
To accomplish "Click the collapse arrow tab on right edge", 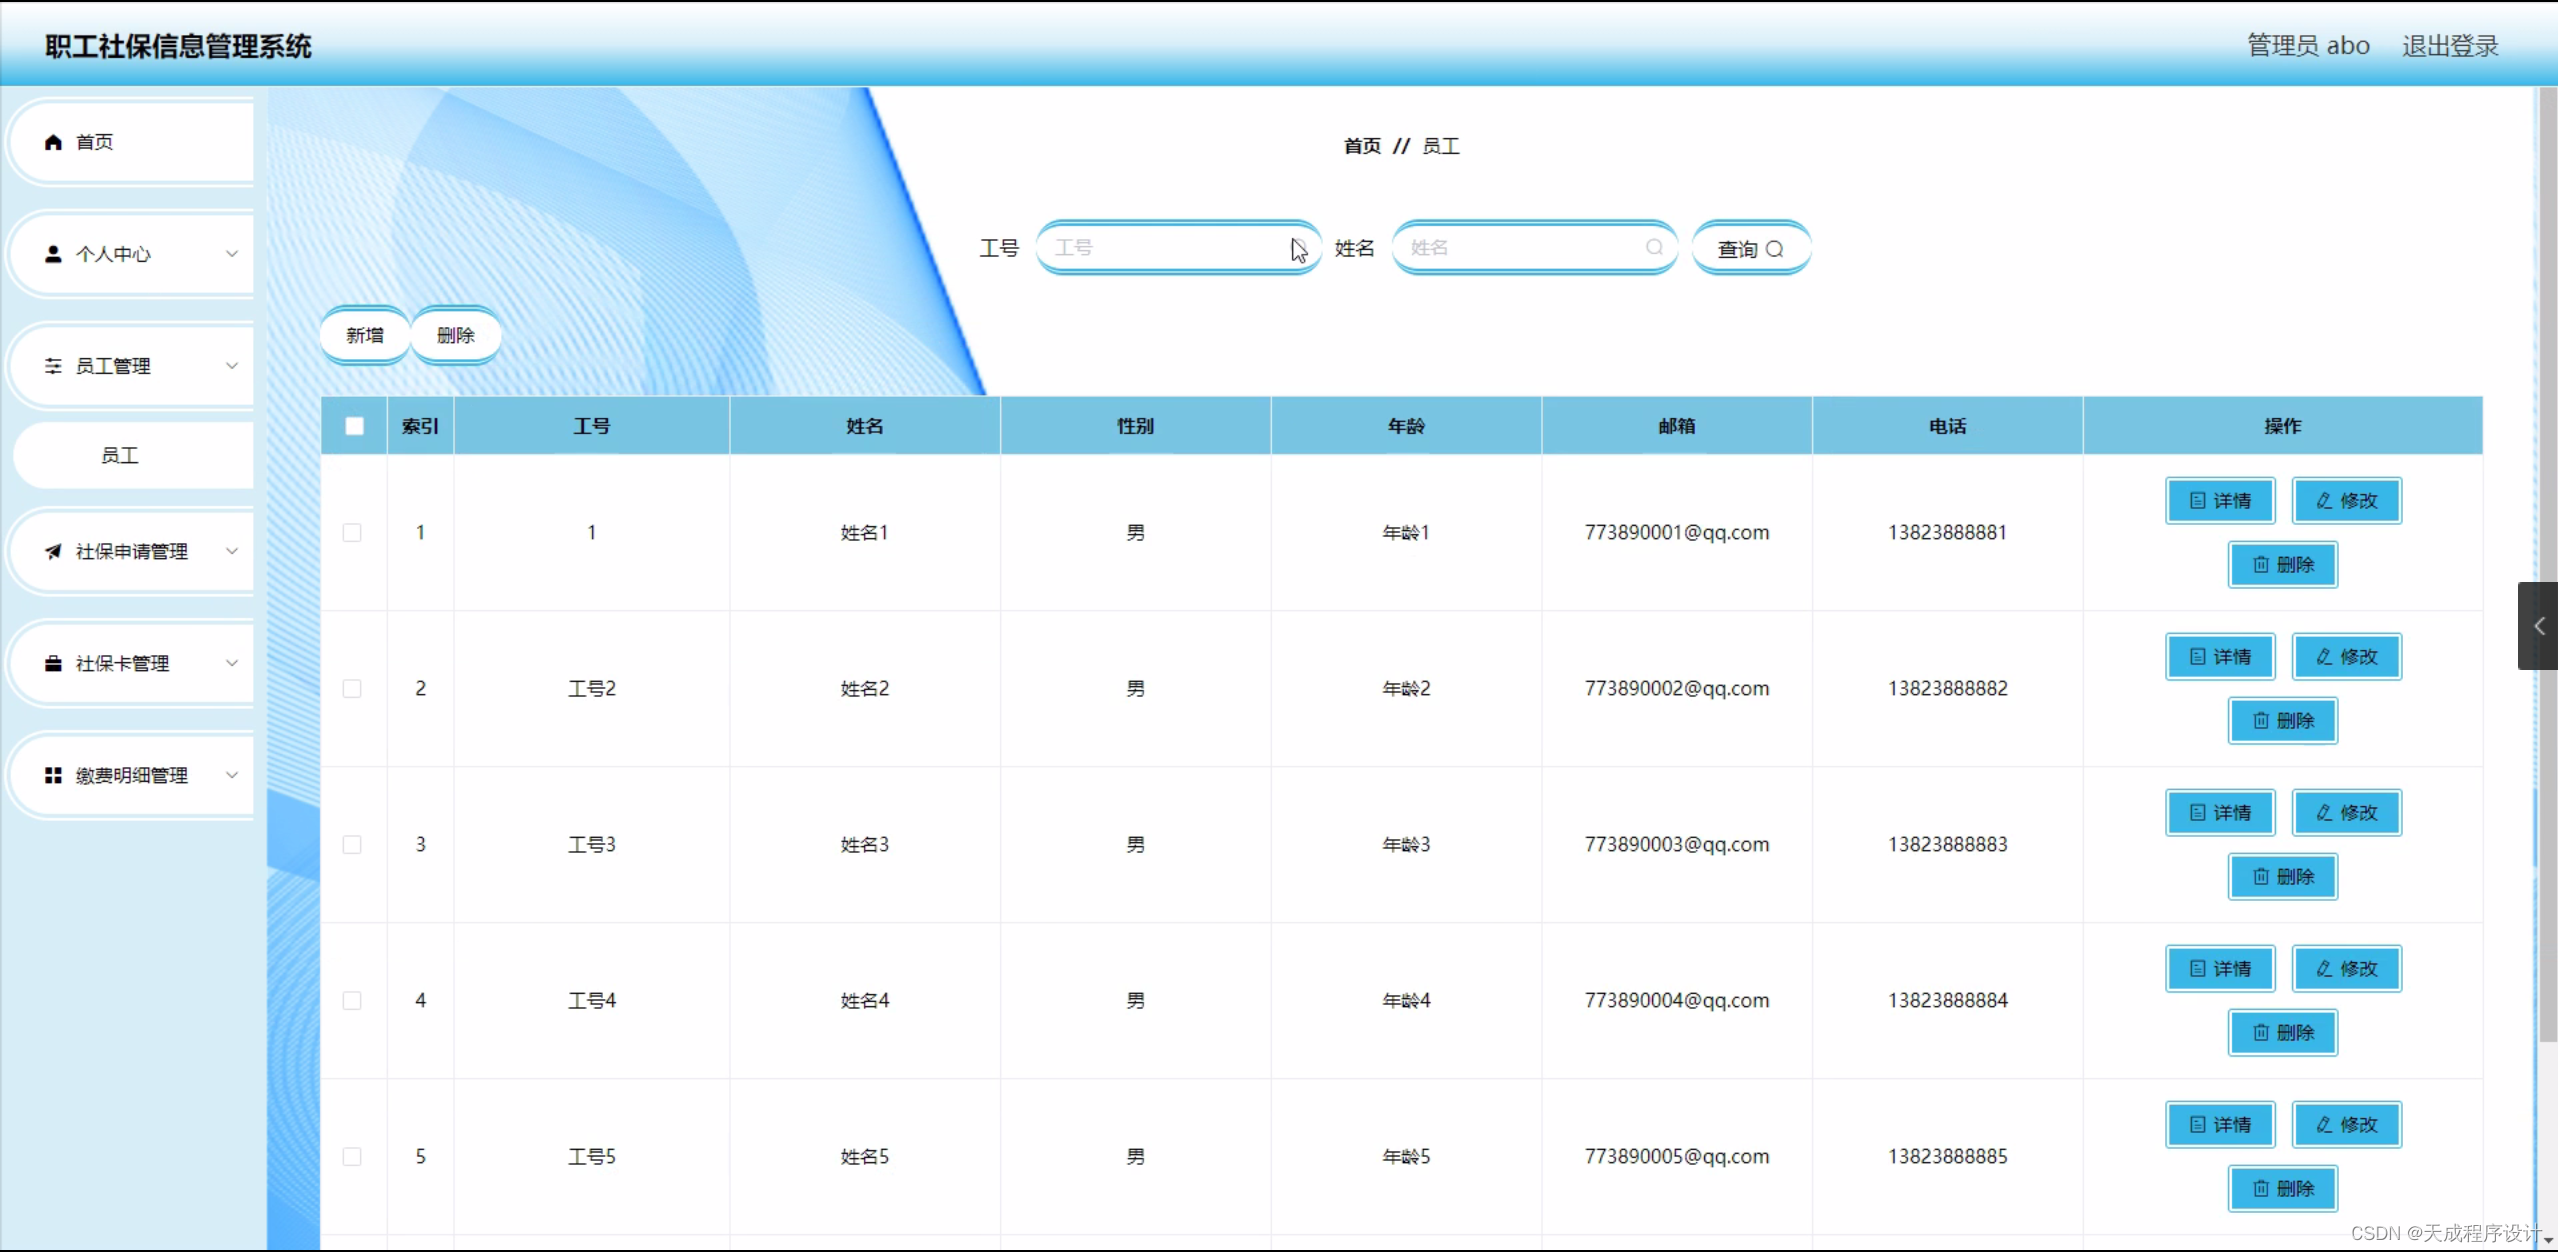I will [2538, 626].
